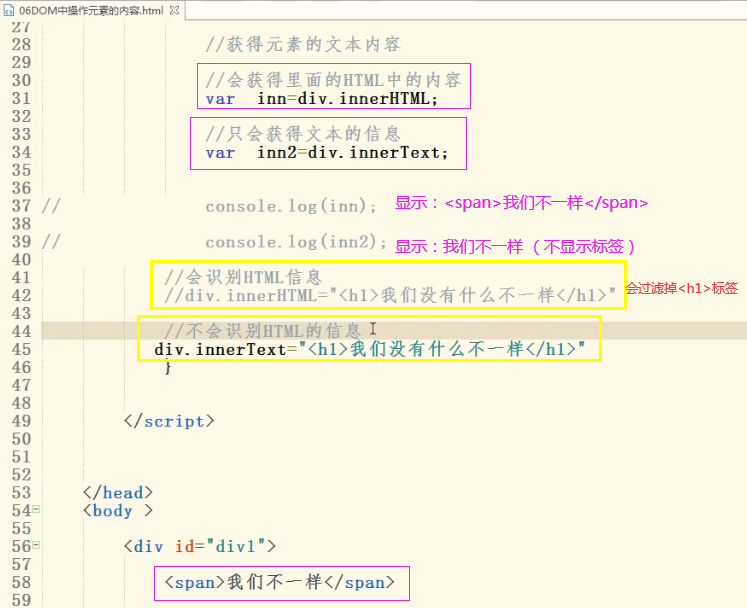
Task: Click line number 53 in the gutter
Action: [21, 493]
